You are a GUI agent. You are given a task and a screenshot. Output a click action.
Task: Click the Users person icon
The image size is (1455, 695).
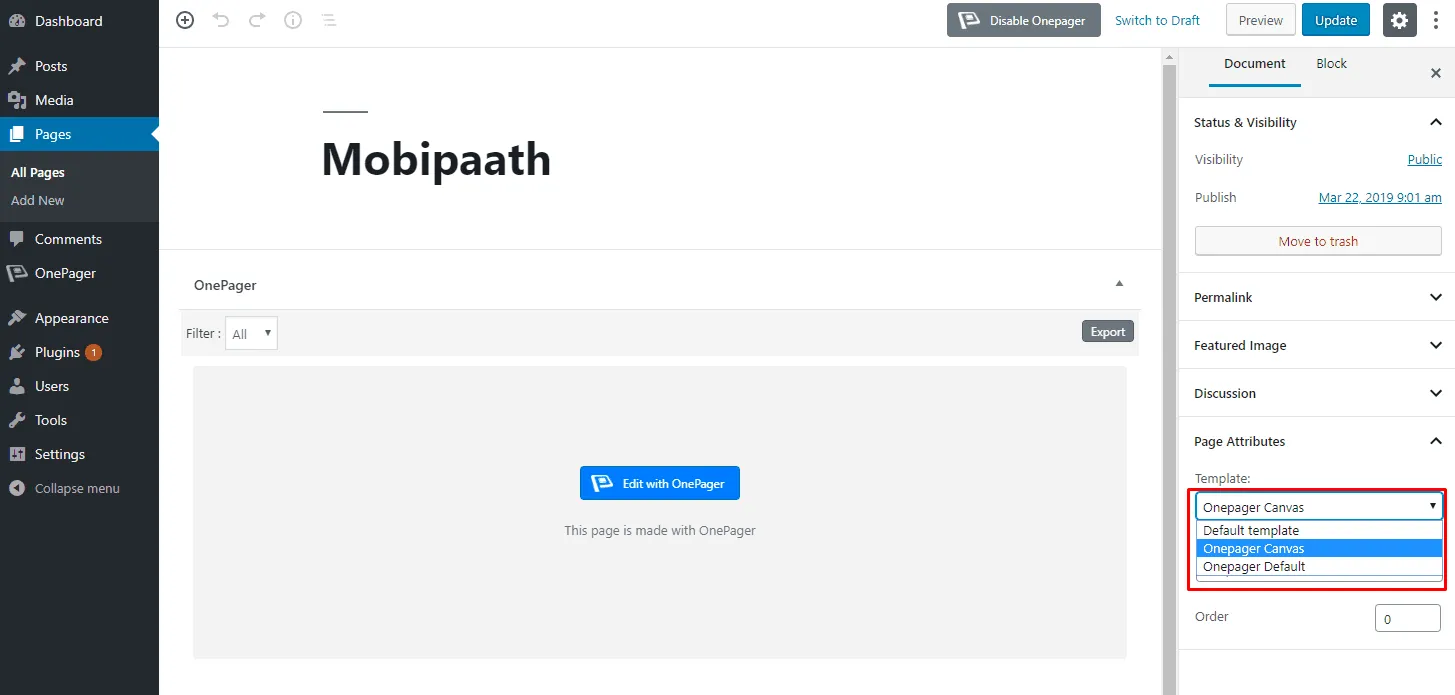coord(17,386)
